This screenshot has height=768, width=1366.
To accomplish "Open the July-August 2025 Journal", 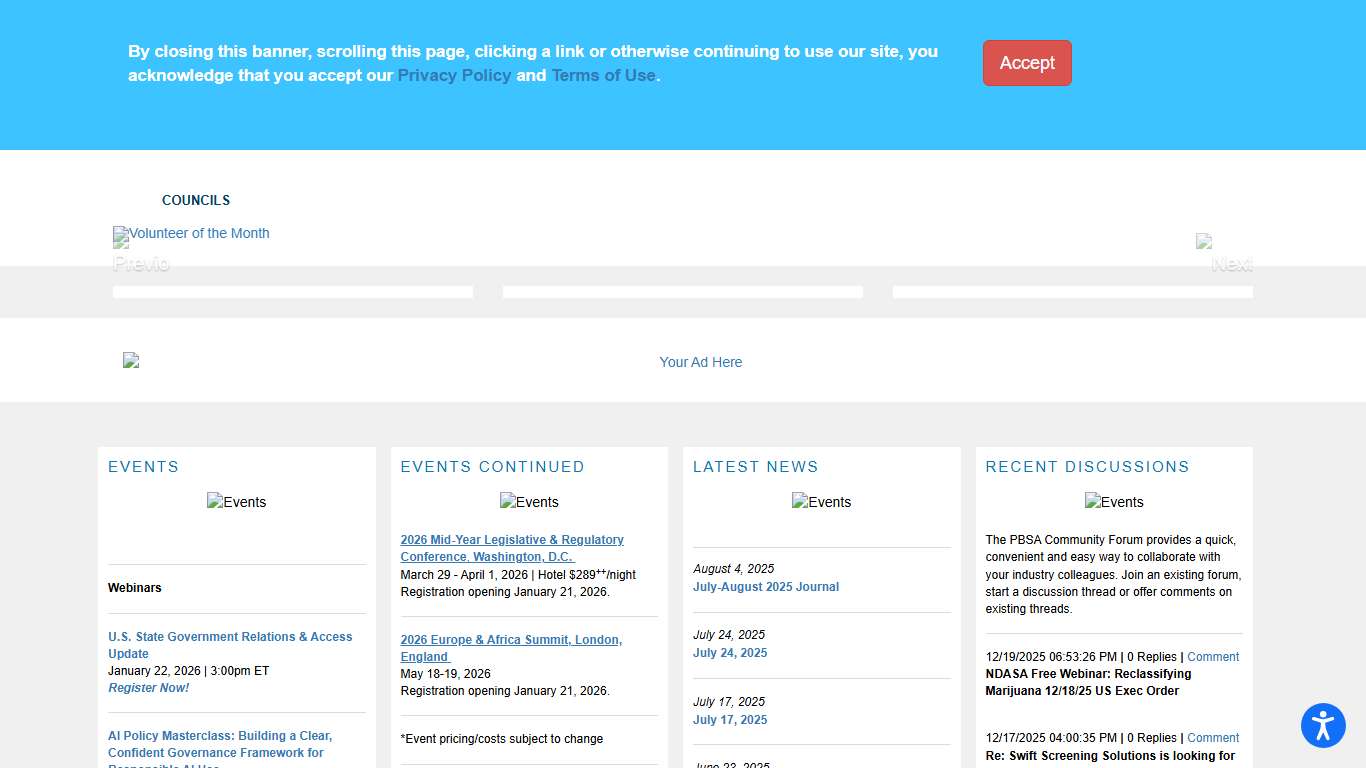I will 766,587.
